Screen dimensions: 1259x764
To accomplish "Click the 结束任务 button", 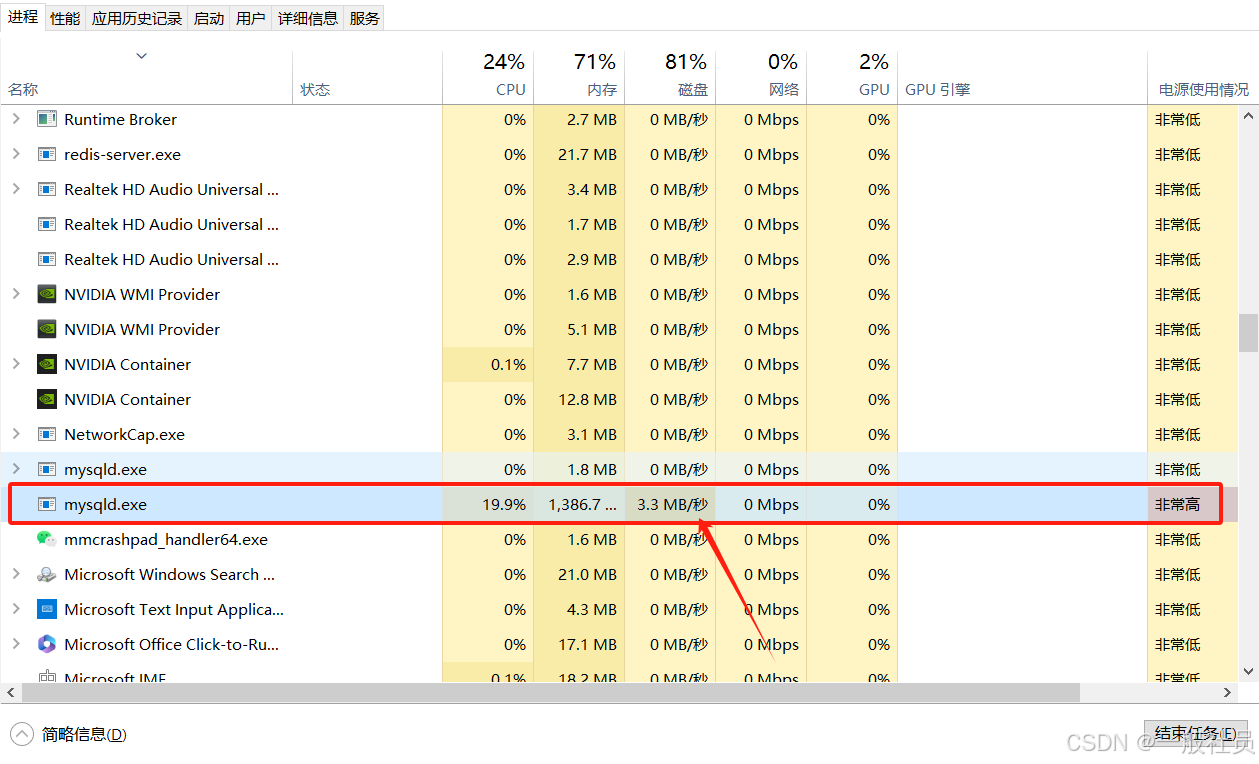I will [1195, 734].
